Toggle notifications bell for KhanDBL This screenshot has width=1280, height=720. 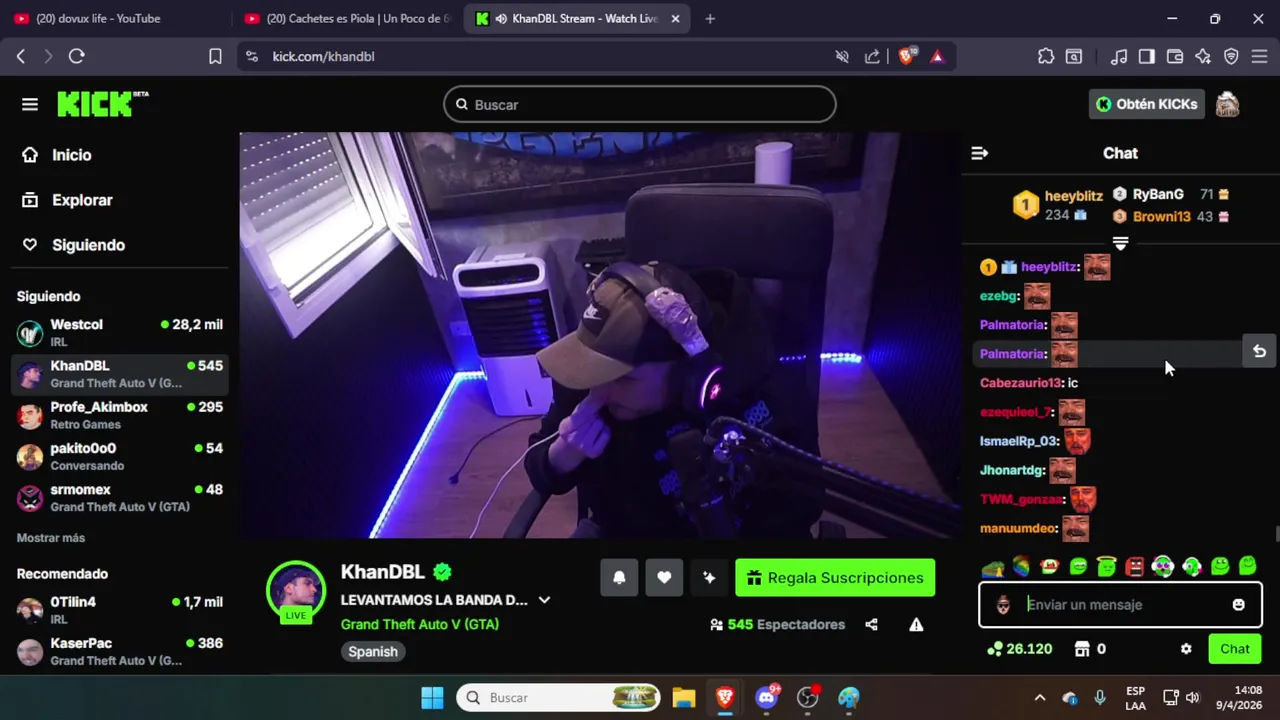coord(619,578)
